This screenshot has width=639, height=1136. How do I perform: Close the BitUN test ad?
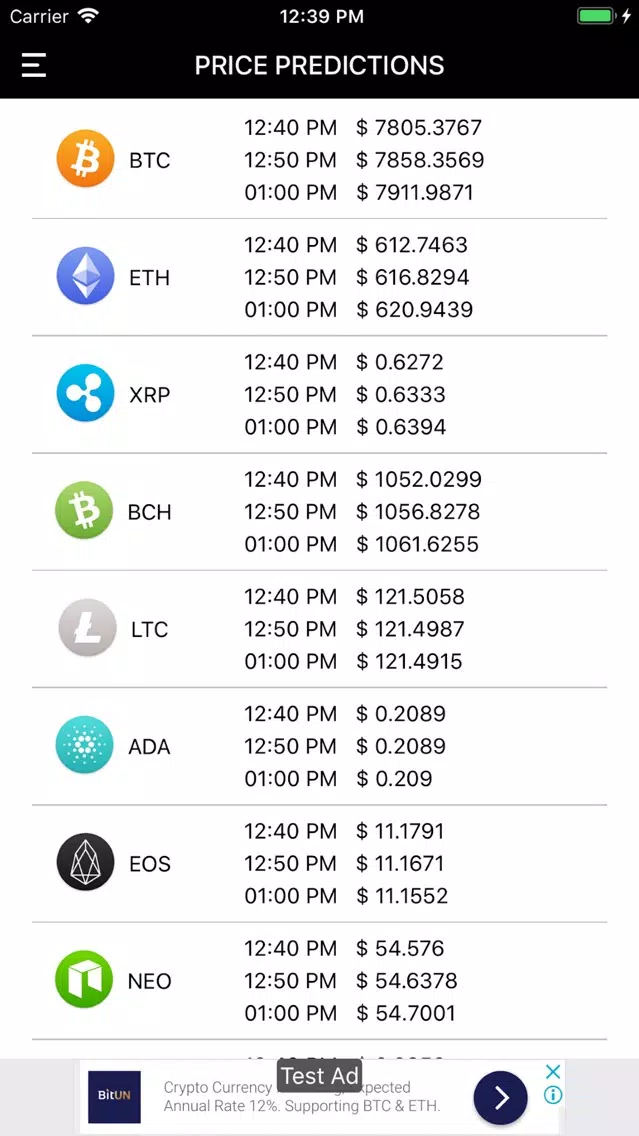pos(553,1072)
